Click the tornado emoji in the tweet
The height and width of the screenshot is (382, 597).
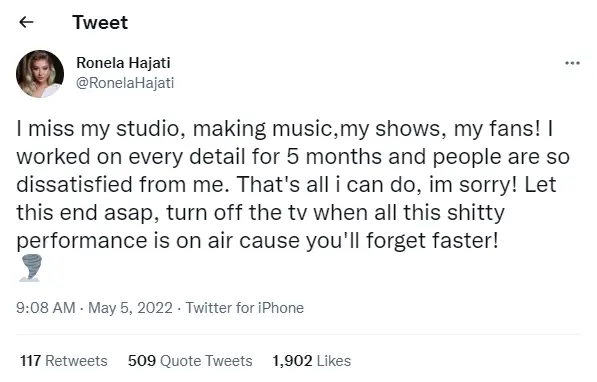tap(30, 268)
